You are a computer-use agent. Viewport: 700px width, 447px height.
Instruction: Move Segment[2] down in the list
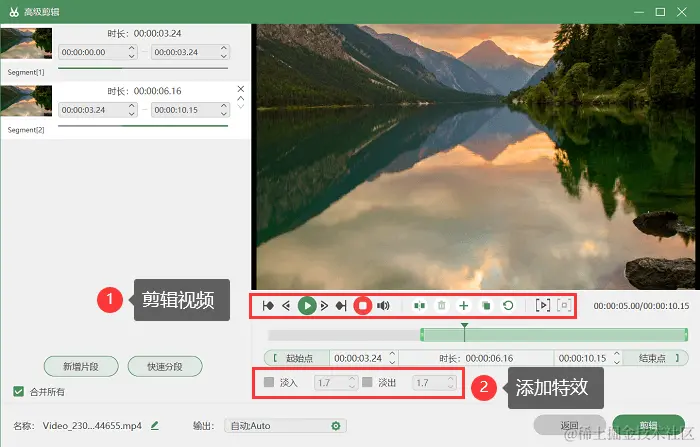coord(241,106)
